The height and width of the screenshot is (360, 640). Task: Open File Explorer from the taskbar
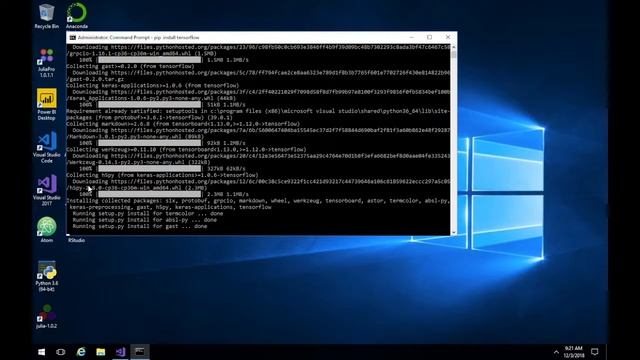(100, 352)
